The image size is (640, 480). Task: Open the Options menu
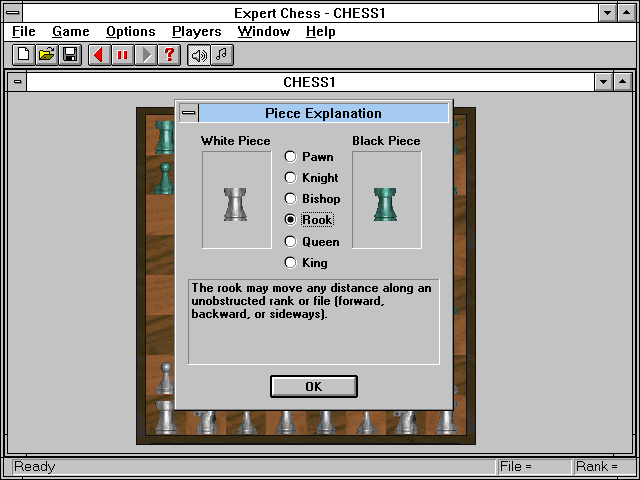click(130, 32)
